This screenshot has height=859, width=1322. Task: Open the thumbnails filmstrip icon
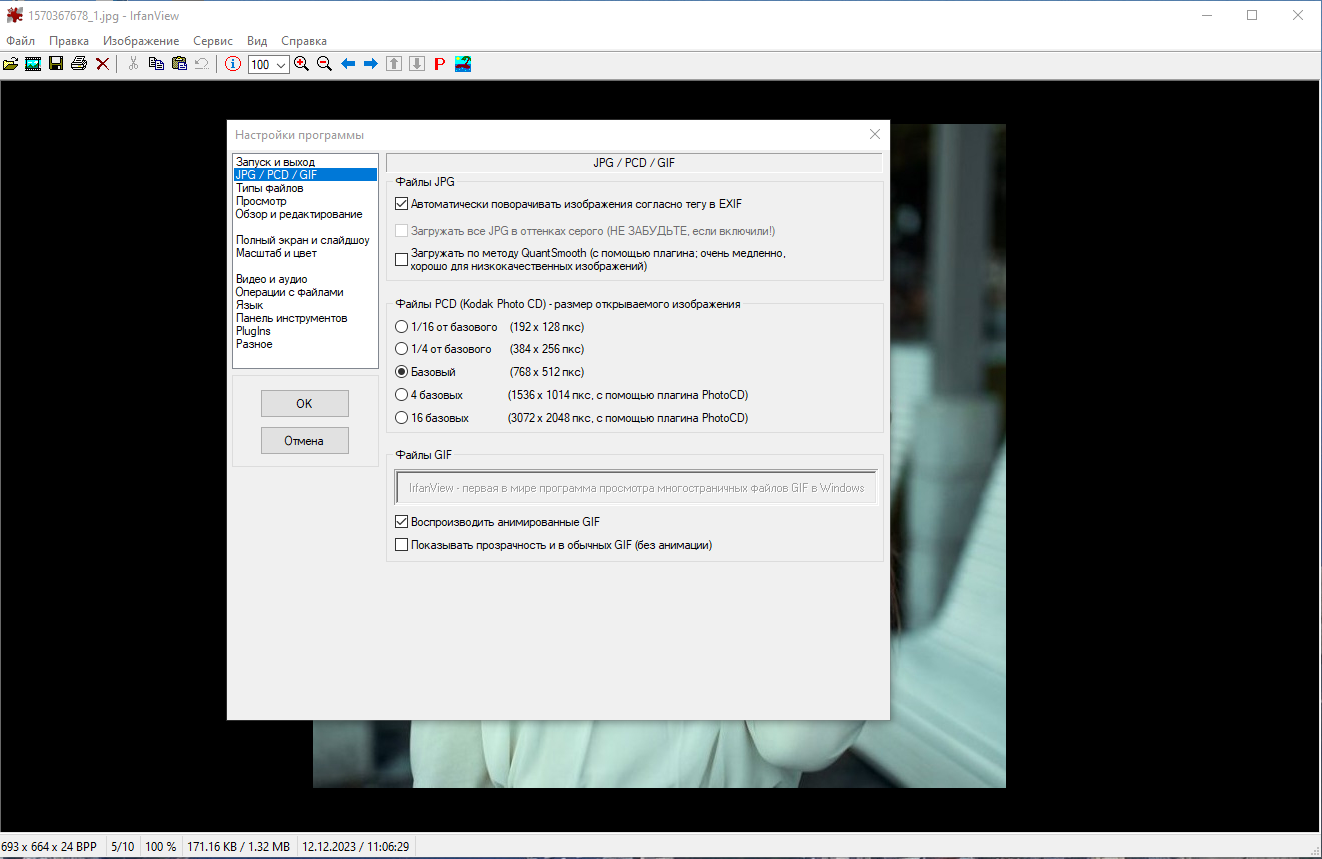click(x=33, y=64)
